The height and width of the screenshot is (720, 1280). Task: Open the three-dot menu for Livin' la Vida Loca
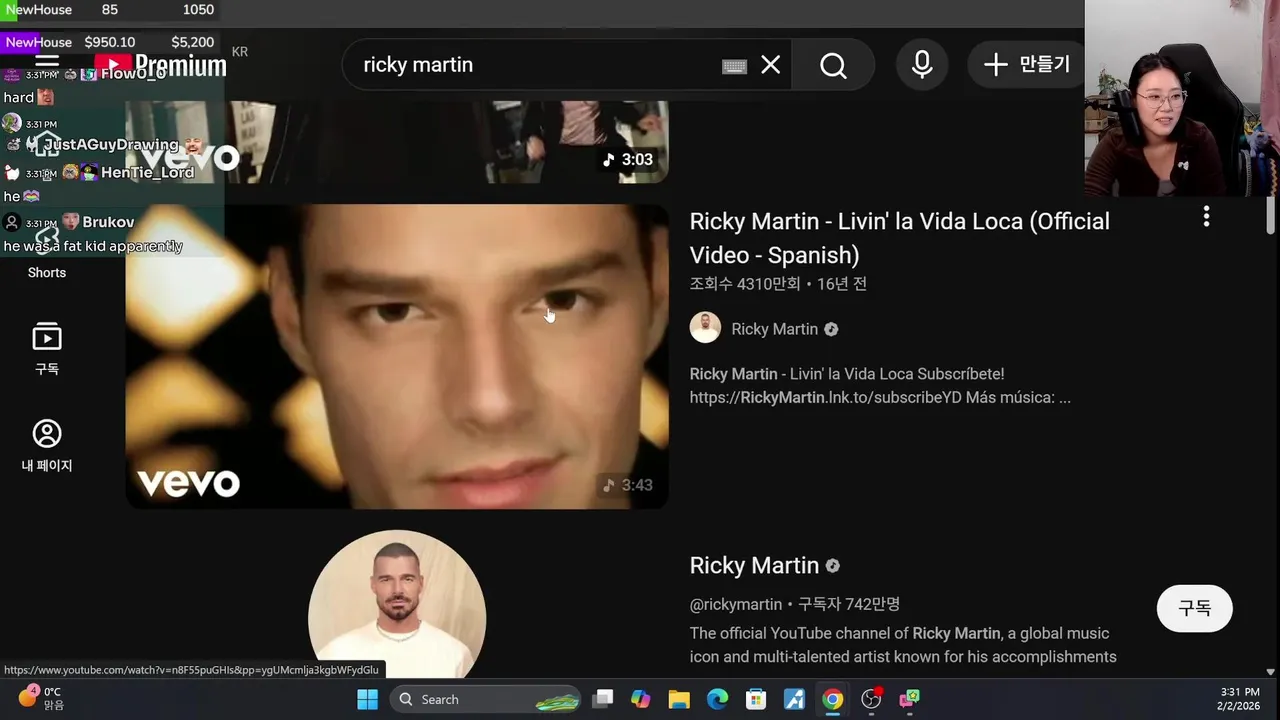pyautogui.click(x=1206, y=217)
